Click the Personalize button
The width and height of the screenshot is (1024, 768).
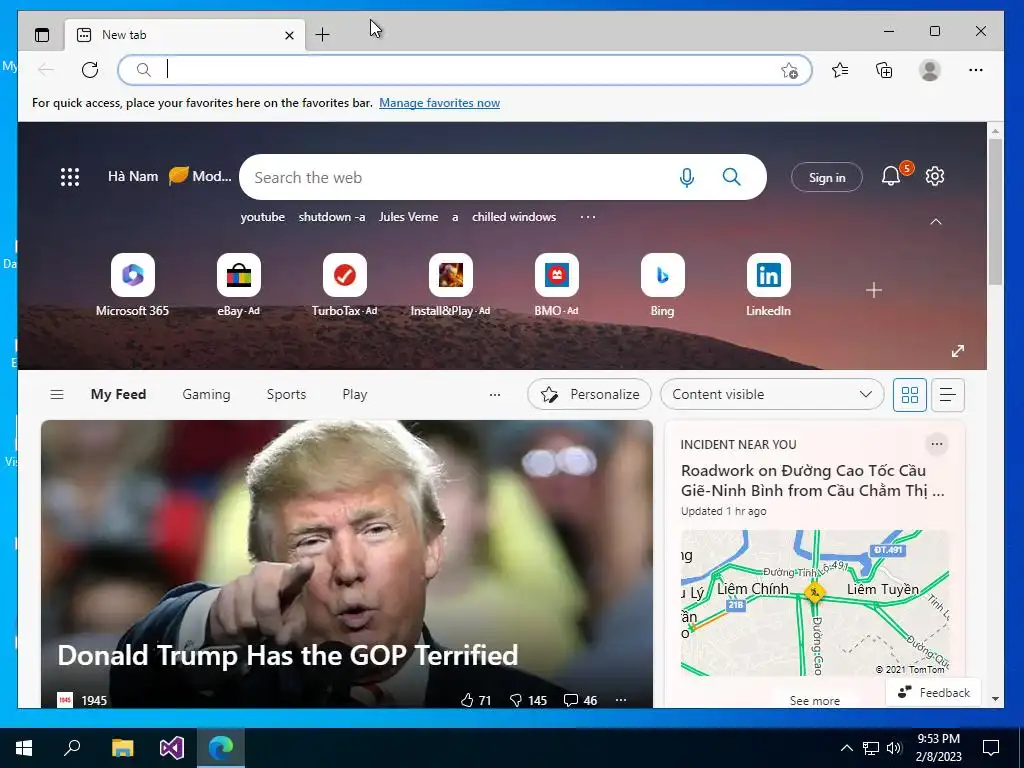coord(589,394)
